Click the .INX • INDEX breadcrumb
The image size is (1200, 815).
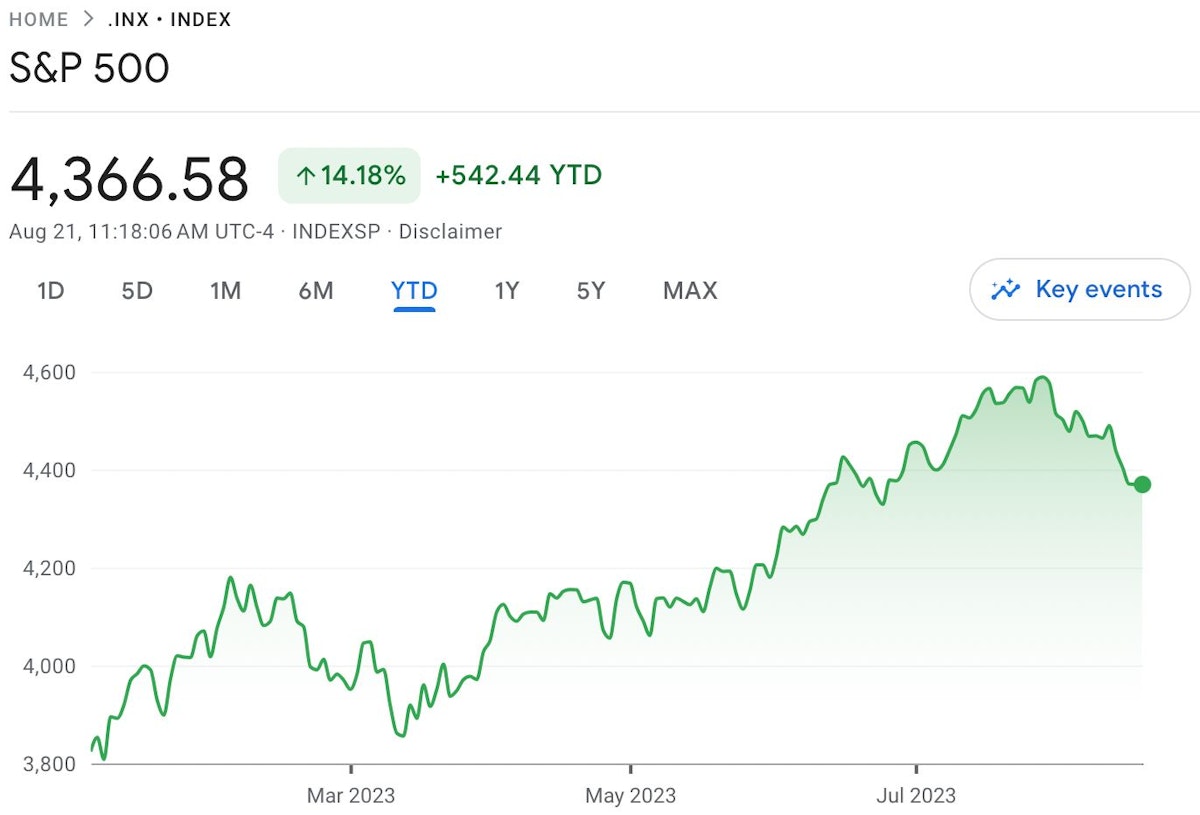[x=169, y=19]
